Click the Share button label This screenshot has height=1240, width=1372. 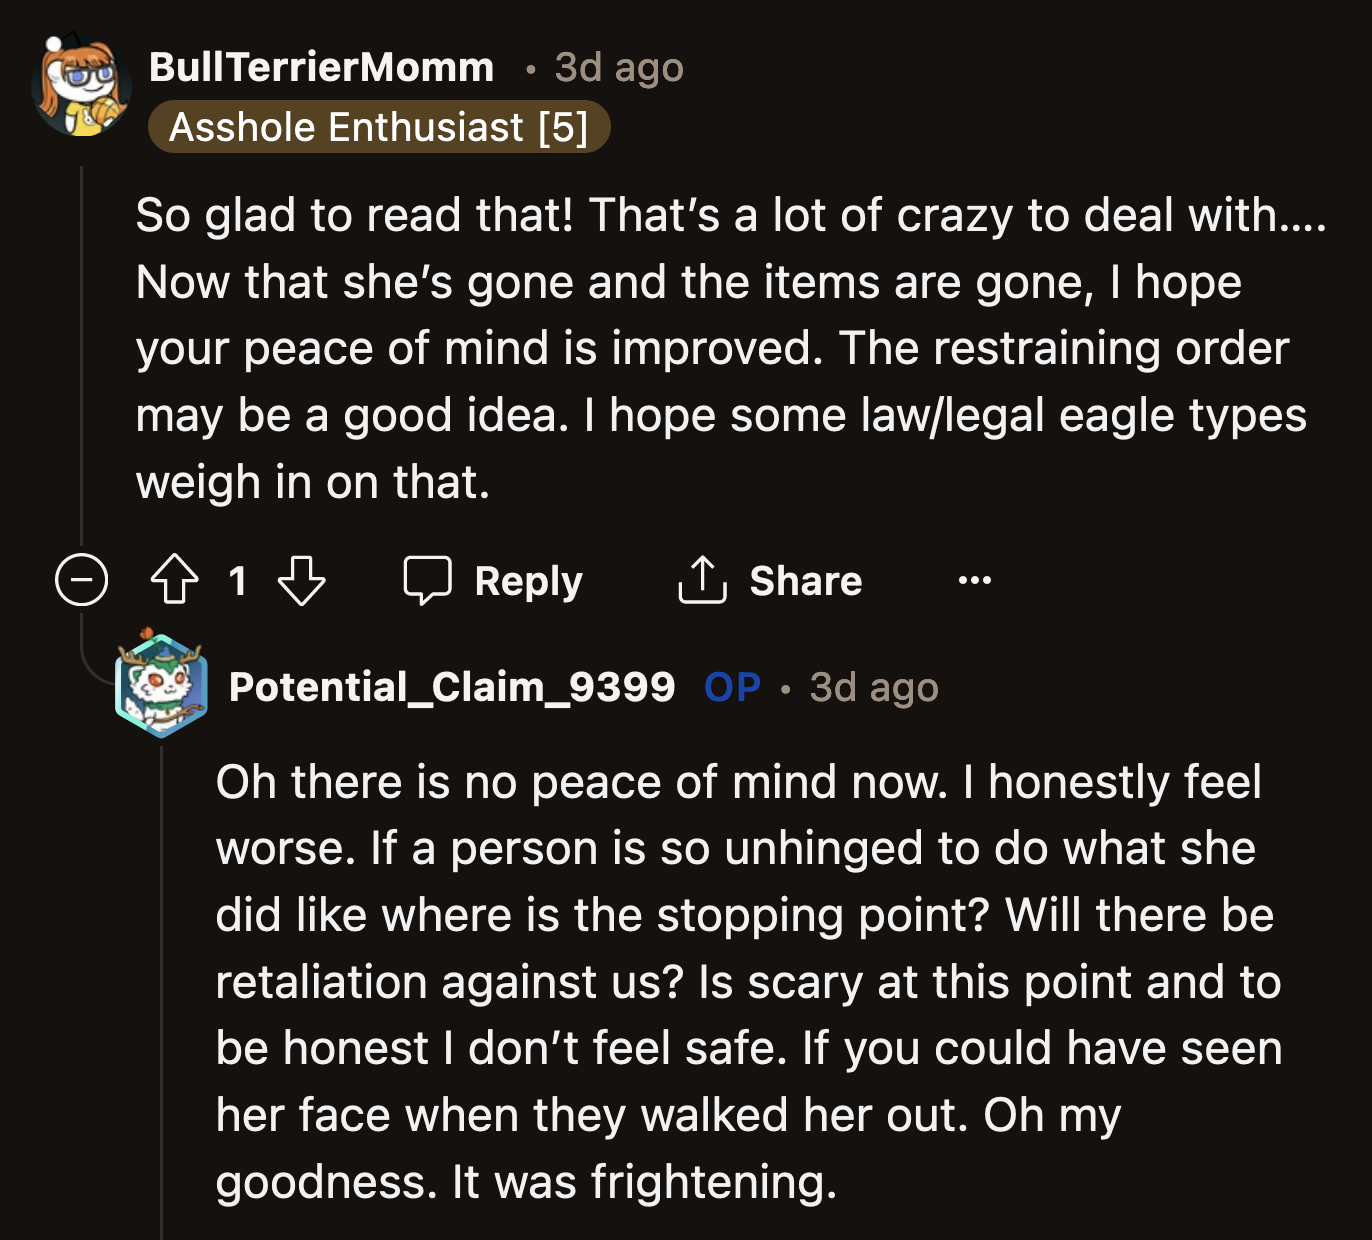[805, 580]
